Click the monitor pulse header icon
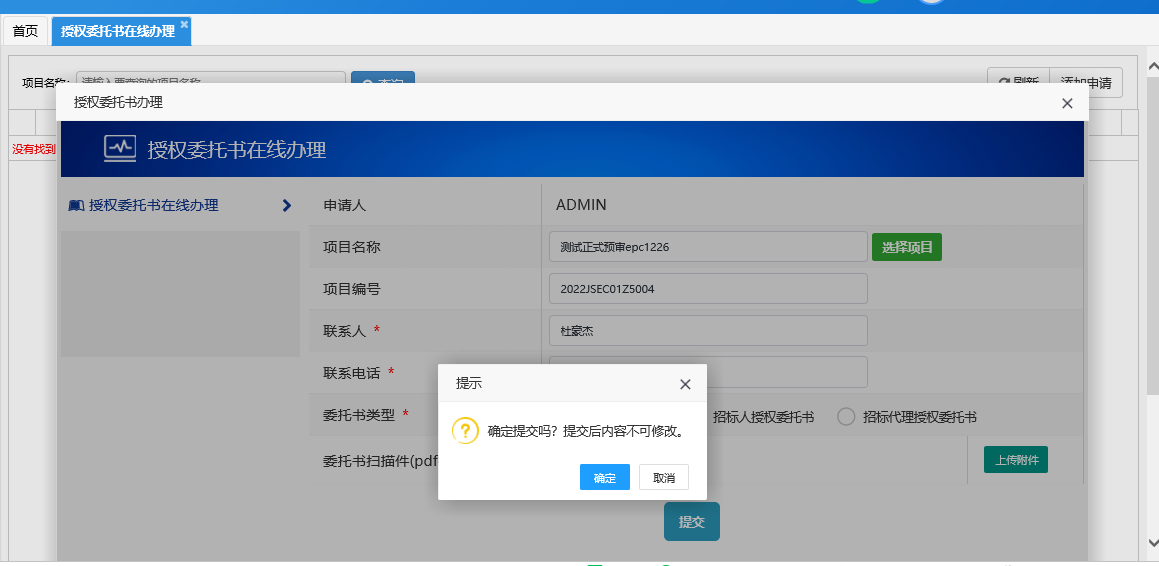This screenshot has width=1159, height=566. tap(120, 149)
